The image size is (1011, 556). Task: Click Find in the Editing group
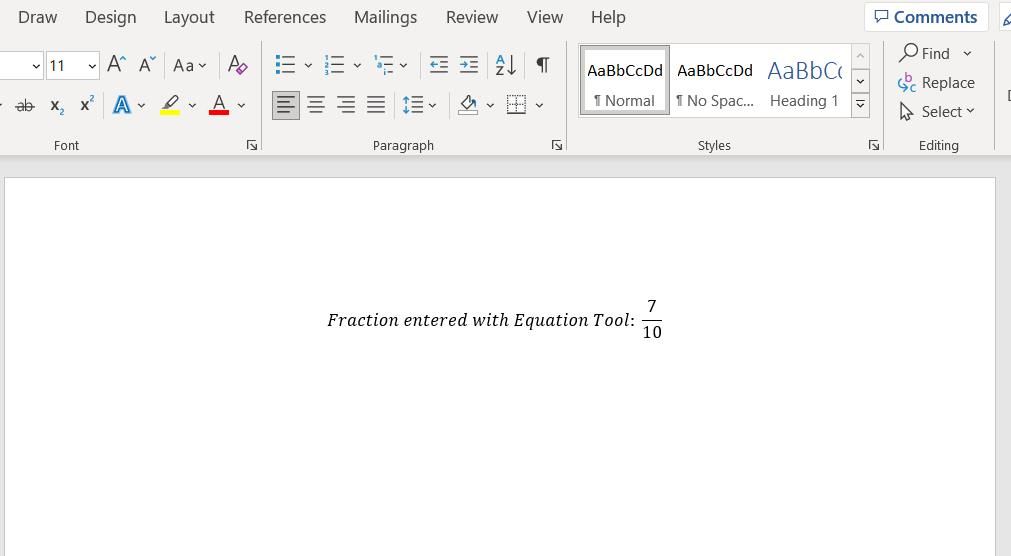(x=925, y=54)
